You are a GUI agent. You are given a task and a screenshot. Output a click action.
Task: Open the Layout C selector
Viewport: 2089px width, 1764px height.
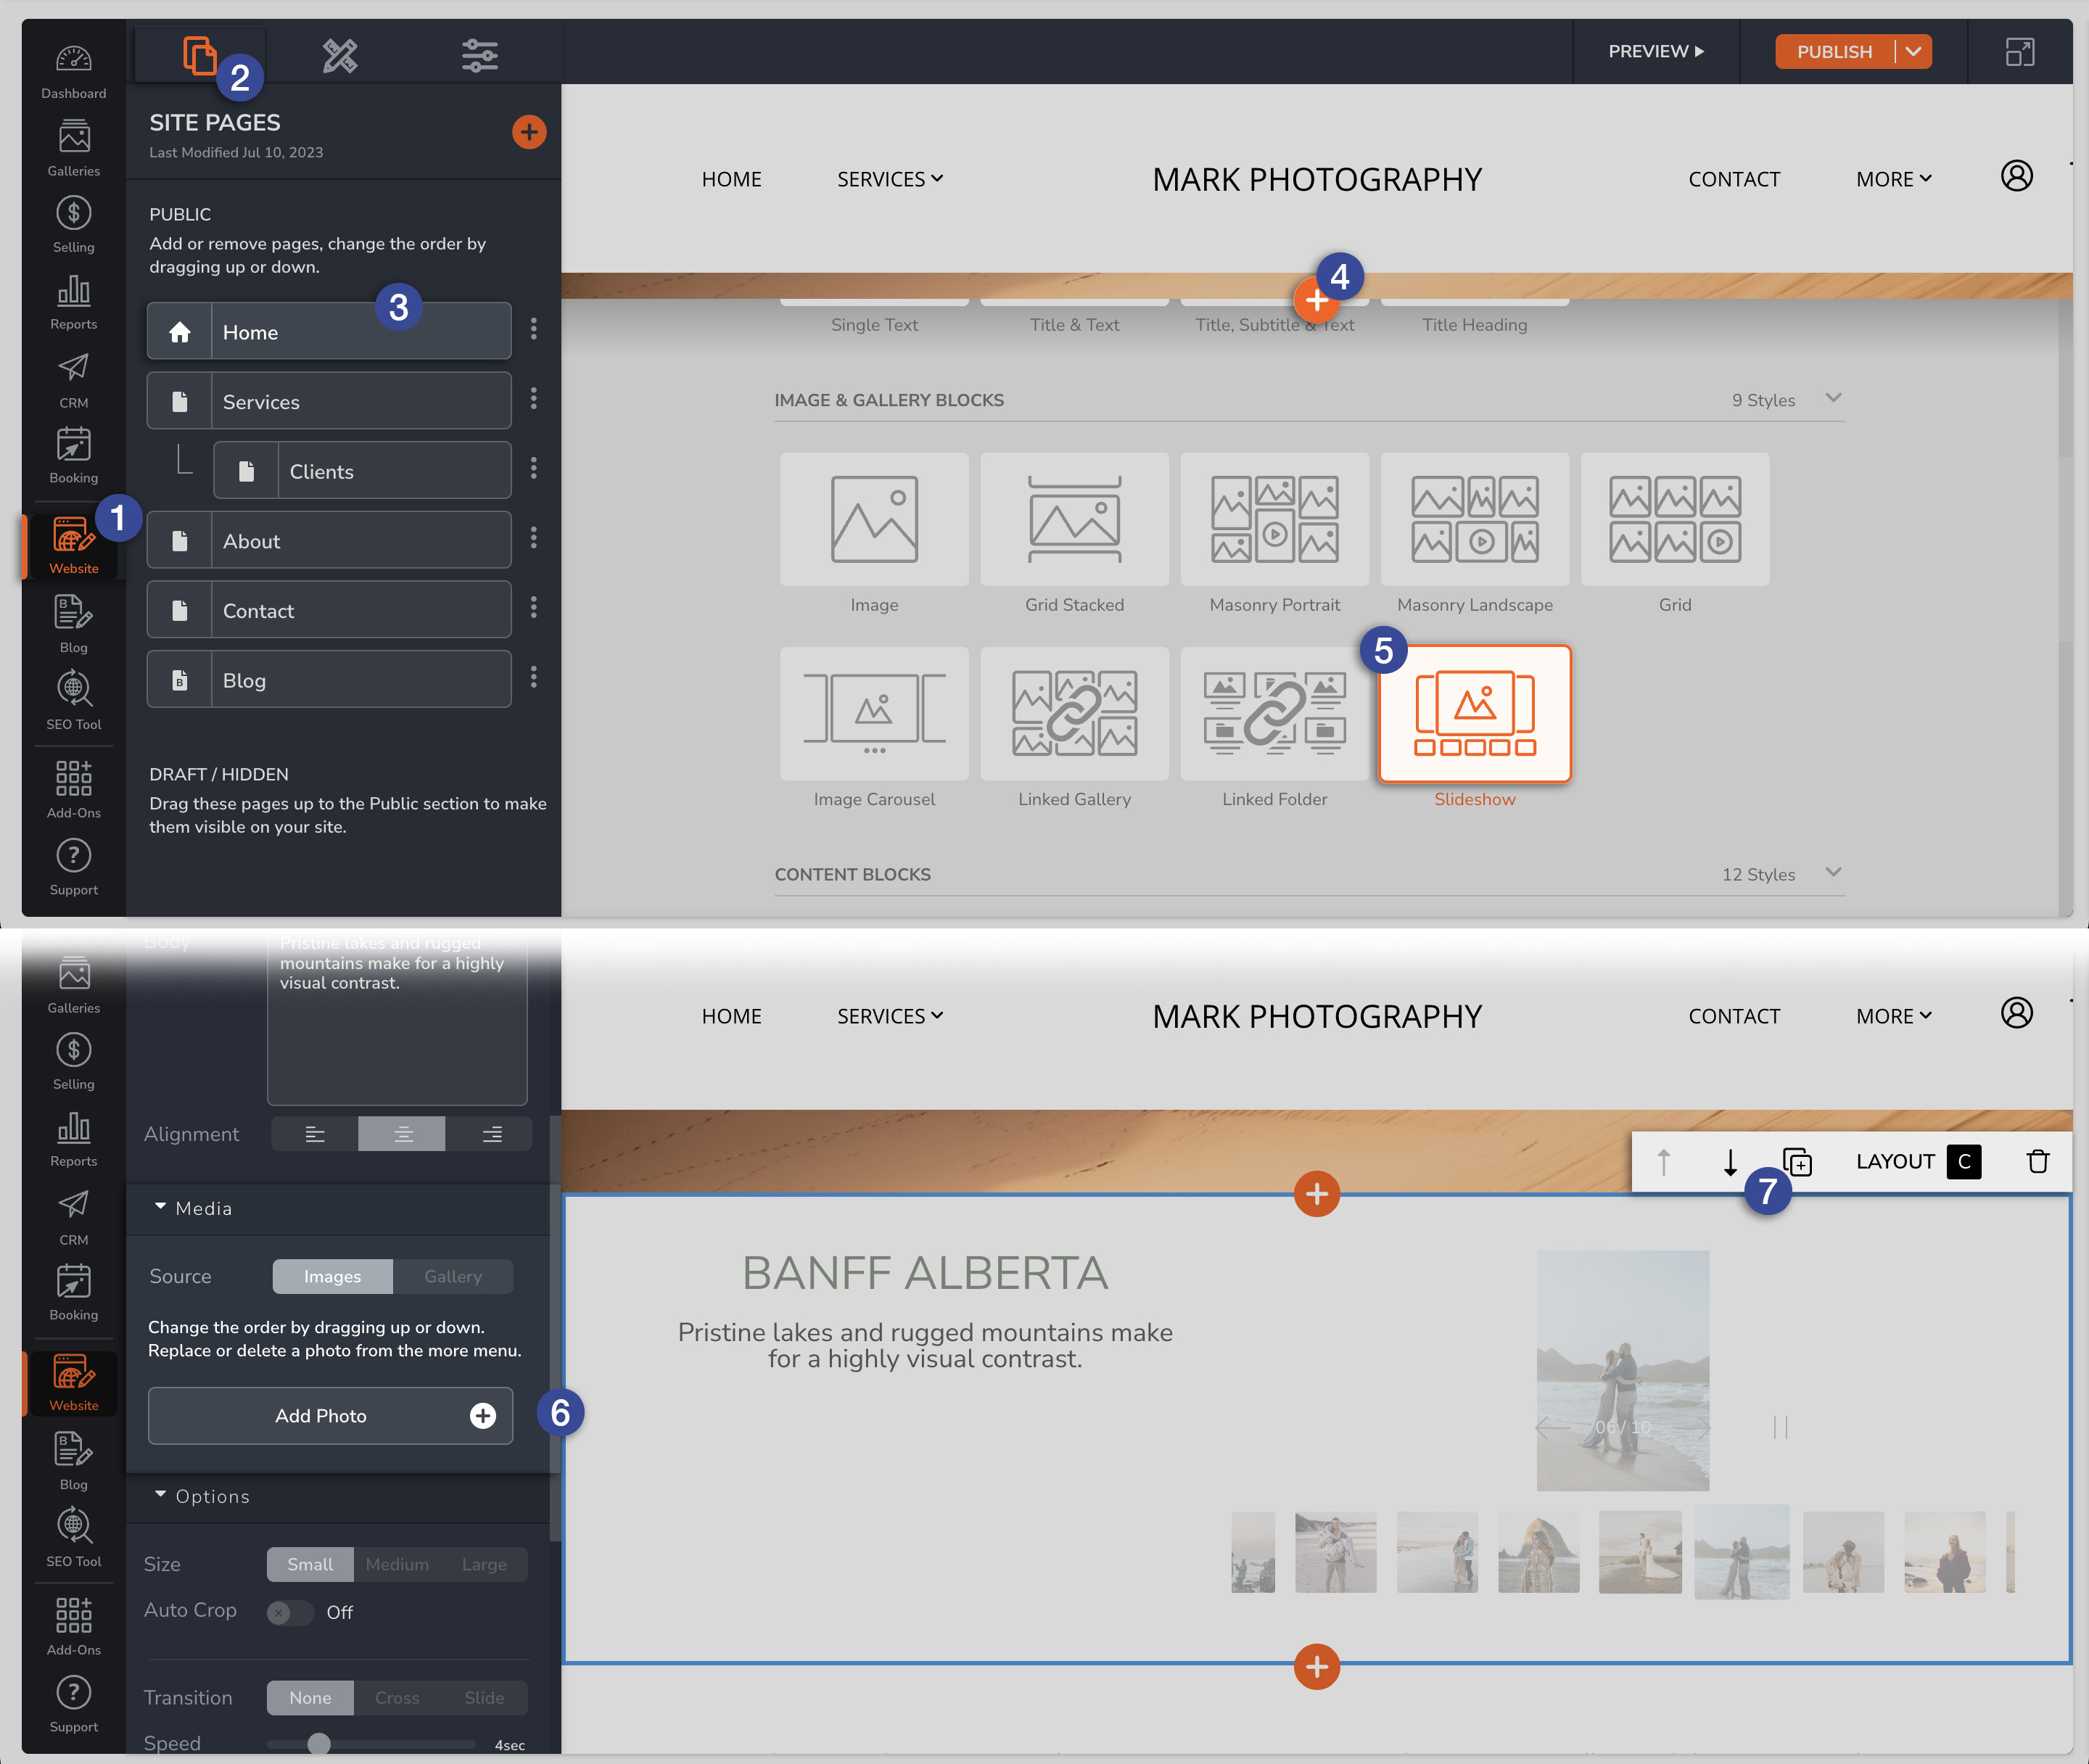coord(1964,1161)
